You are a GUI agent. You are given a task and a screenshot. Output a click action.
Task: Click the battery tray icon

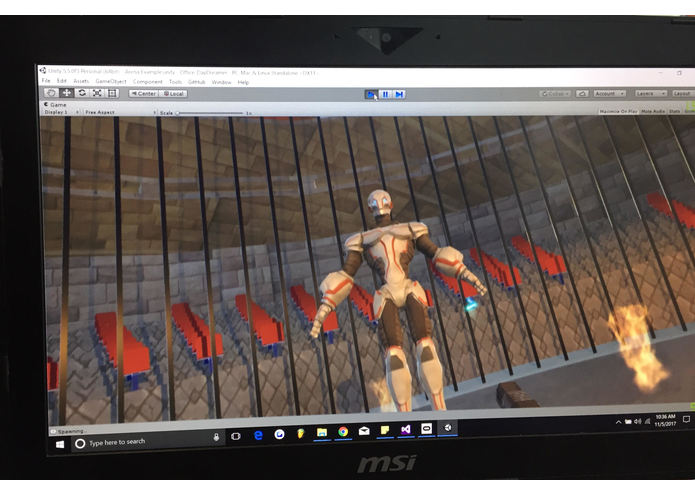point(628,422)
